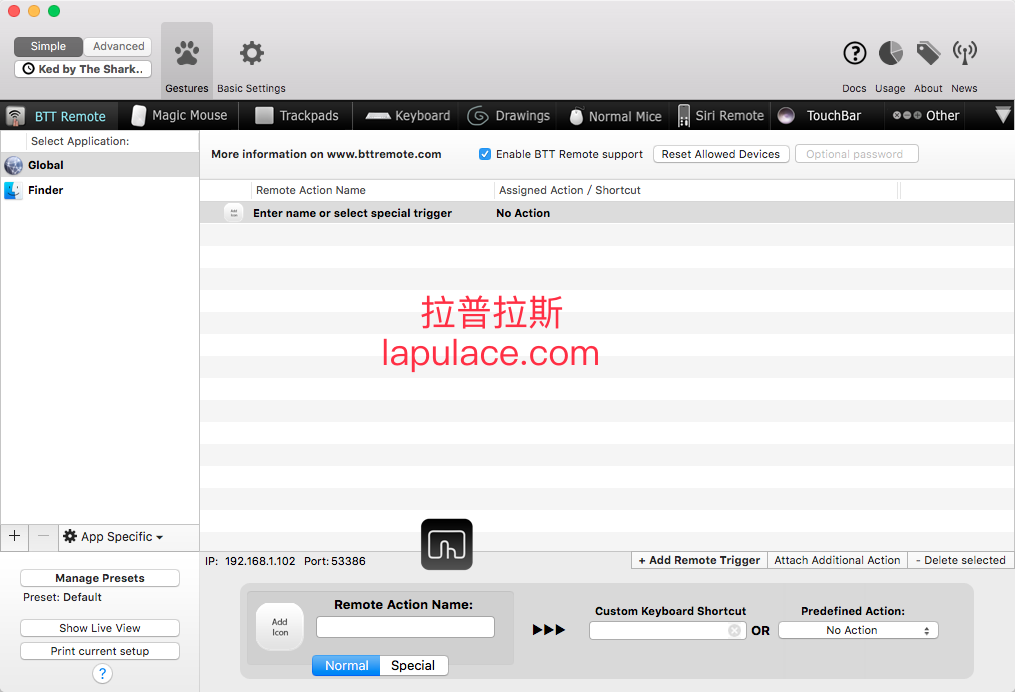1015x692 pixels.
Task: Switch to the Magic Mouse tab
Action: coord(179,116)
